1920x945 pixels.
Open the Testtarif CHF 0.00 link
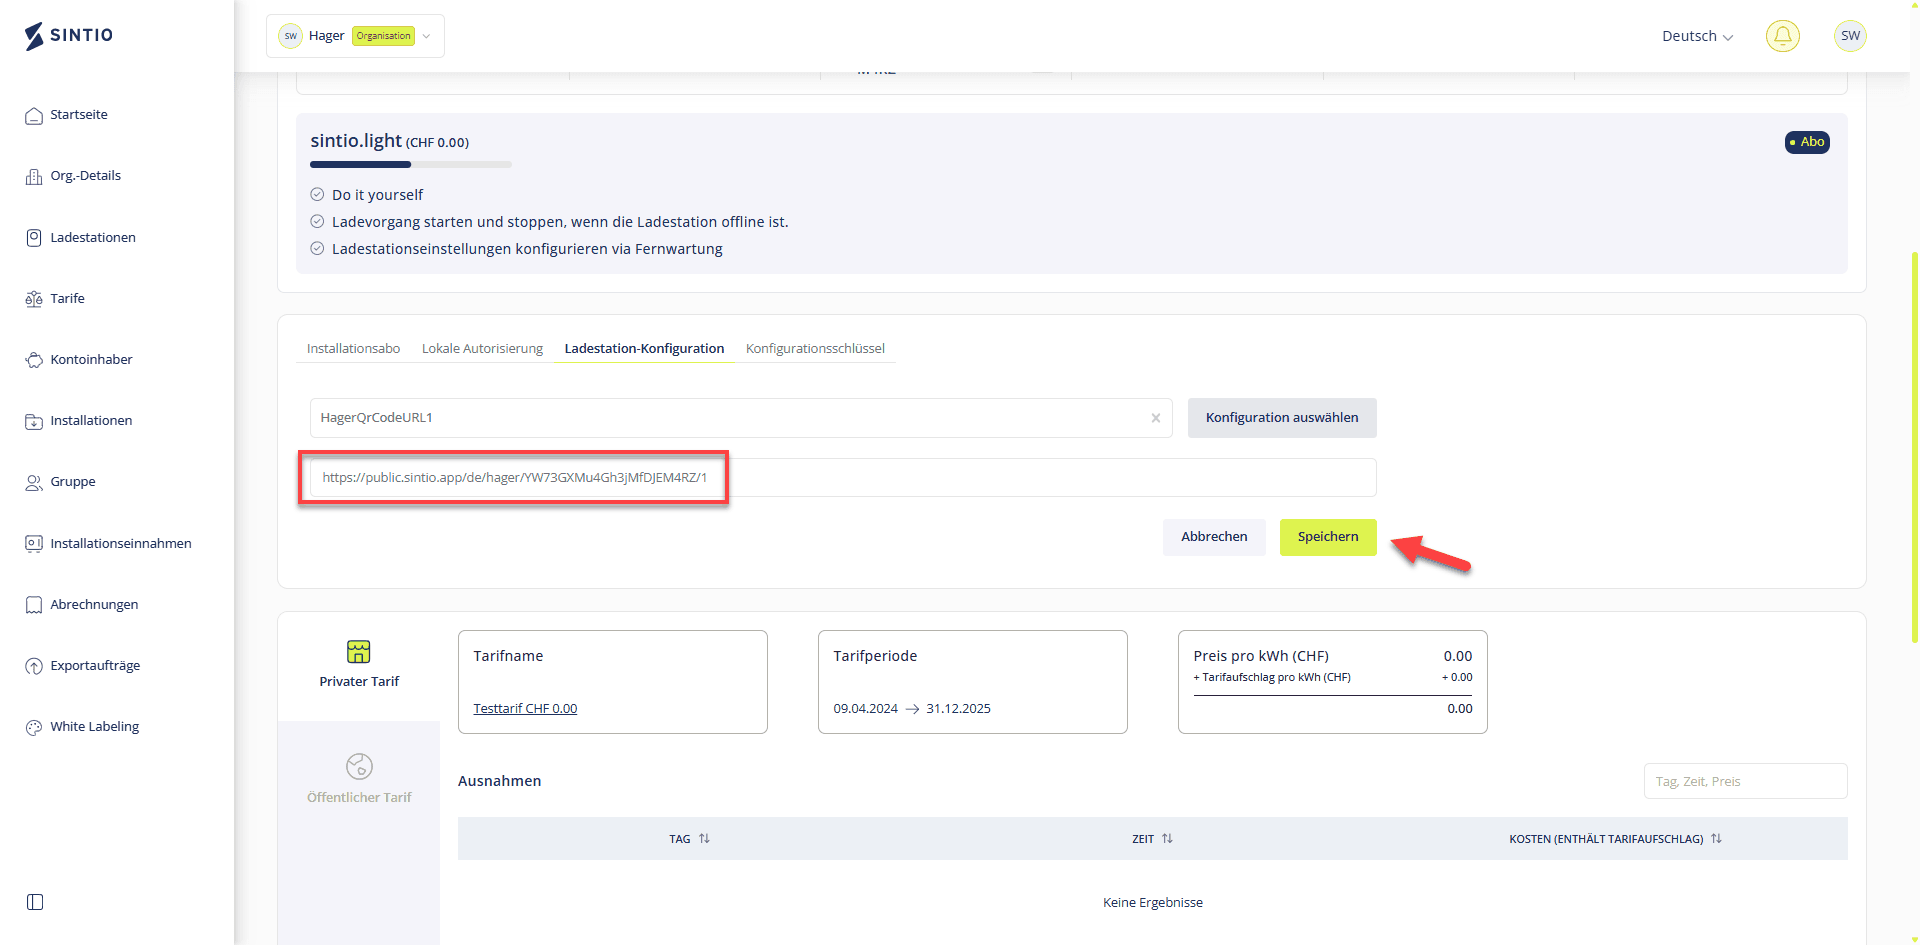coord(525,709)
